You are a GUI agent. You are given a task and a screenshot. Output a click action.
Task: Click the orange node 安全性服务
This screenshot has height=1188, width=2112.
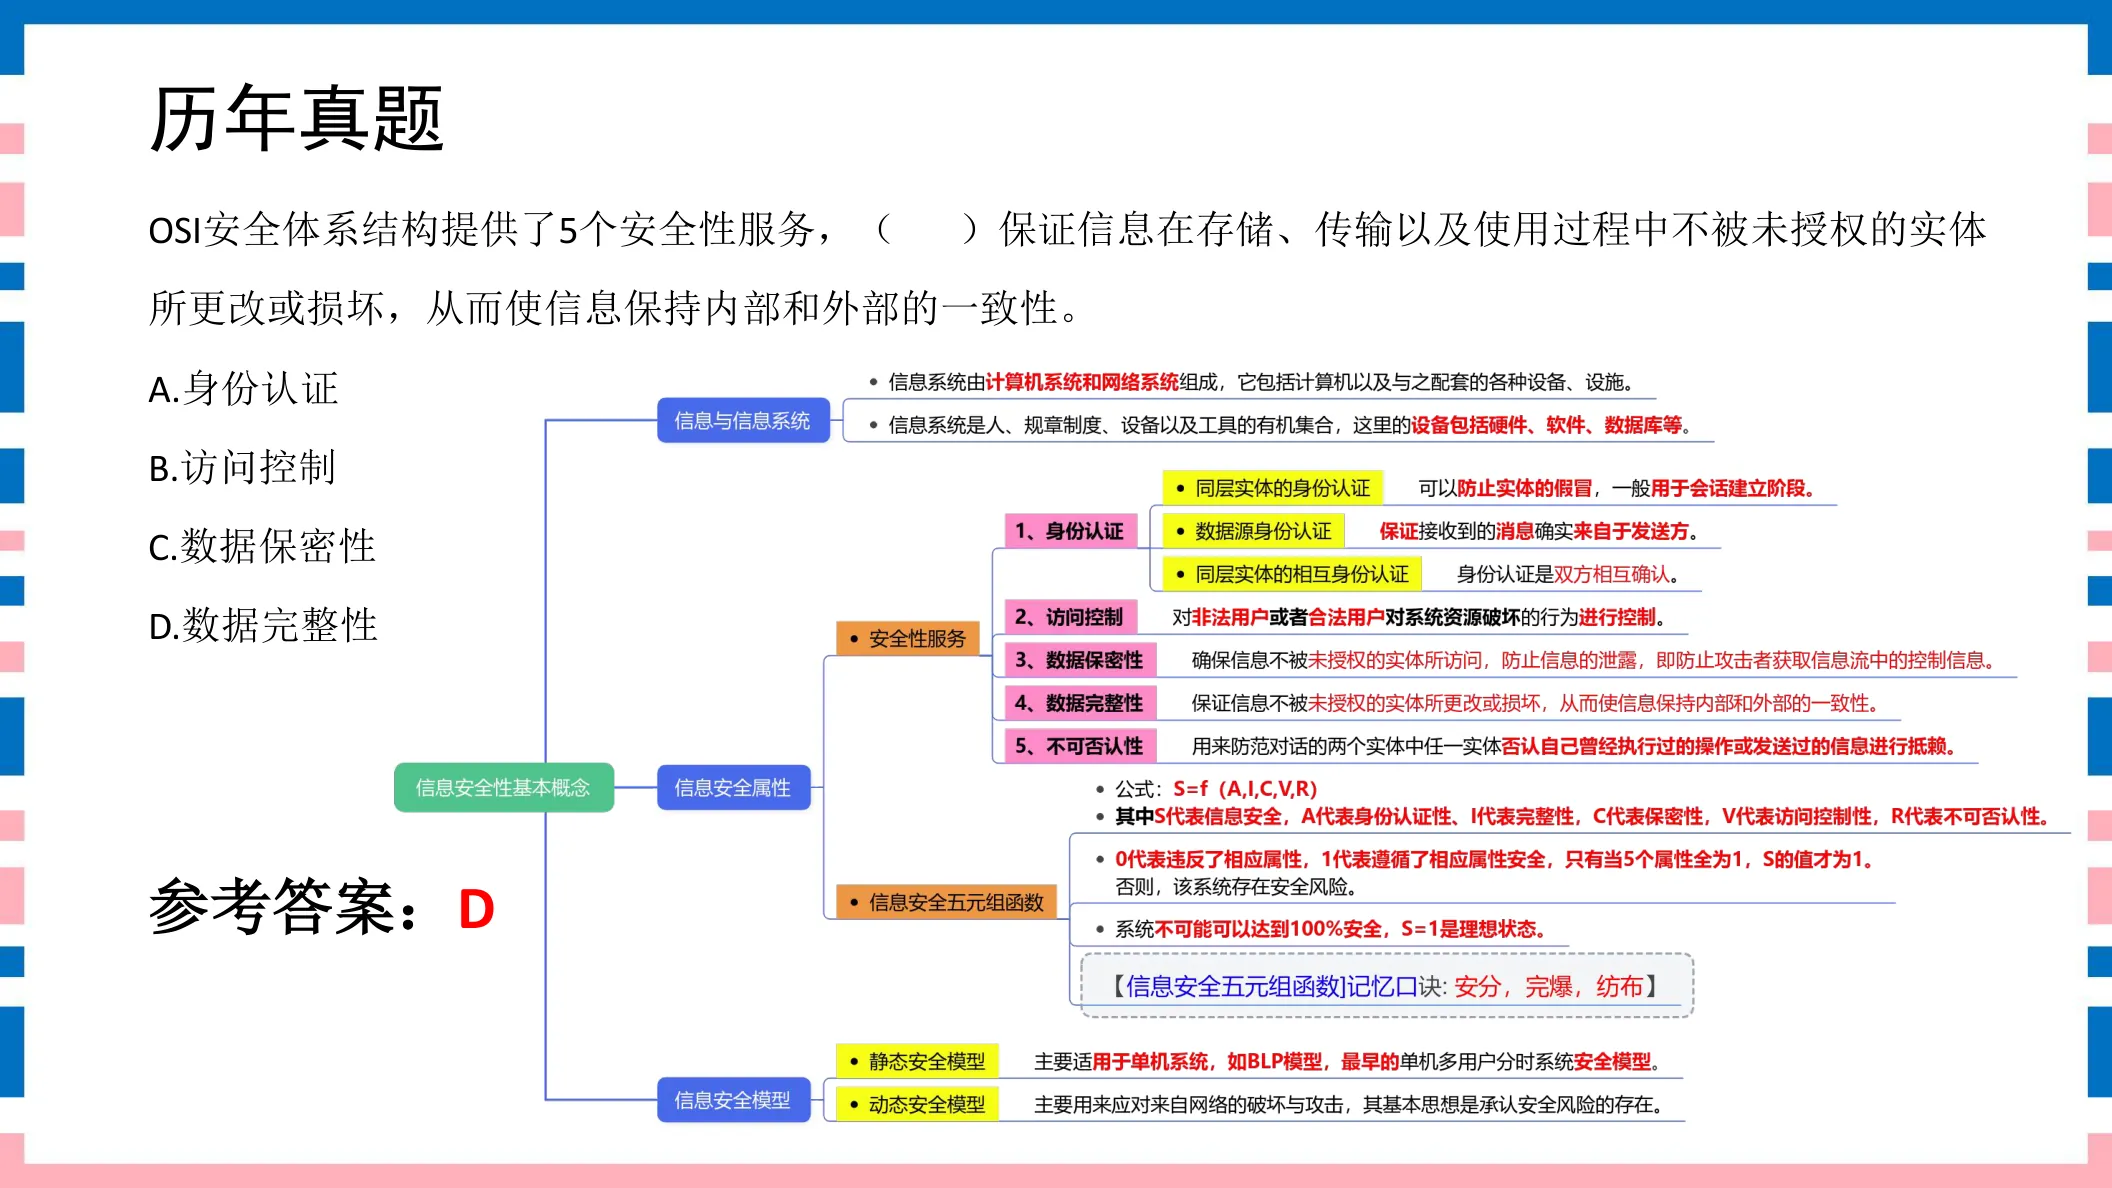pyautogui.click(x=907, y=639)
